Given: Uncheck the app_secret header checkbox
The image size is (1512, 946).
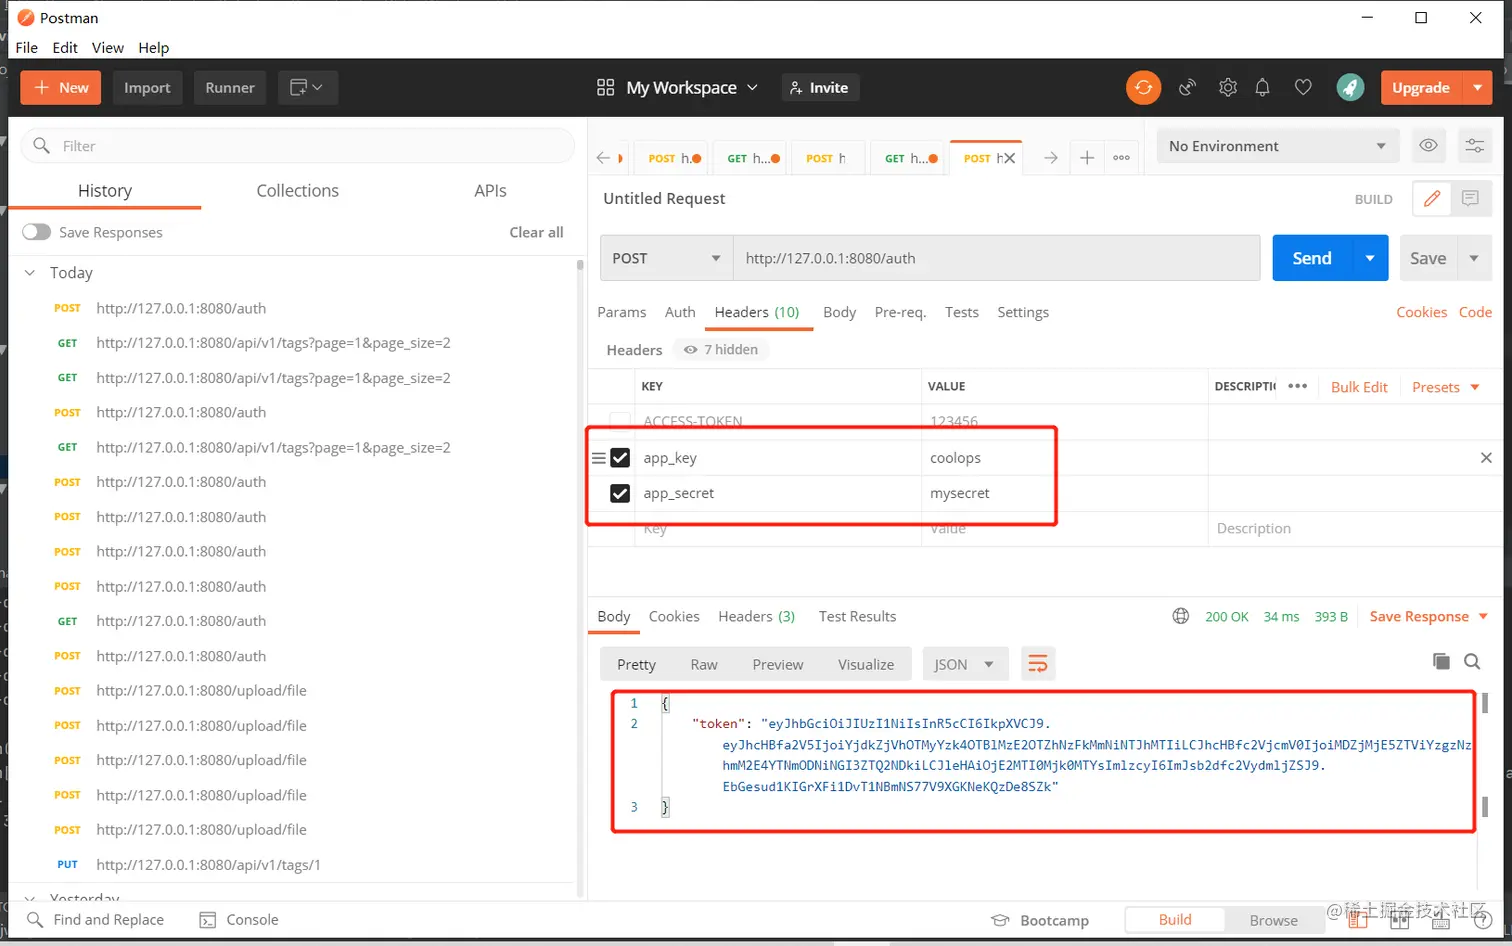Looking at the screenshot, I should (620, 493).
